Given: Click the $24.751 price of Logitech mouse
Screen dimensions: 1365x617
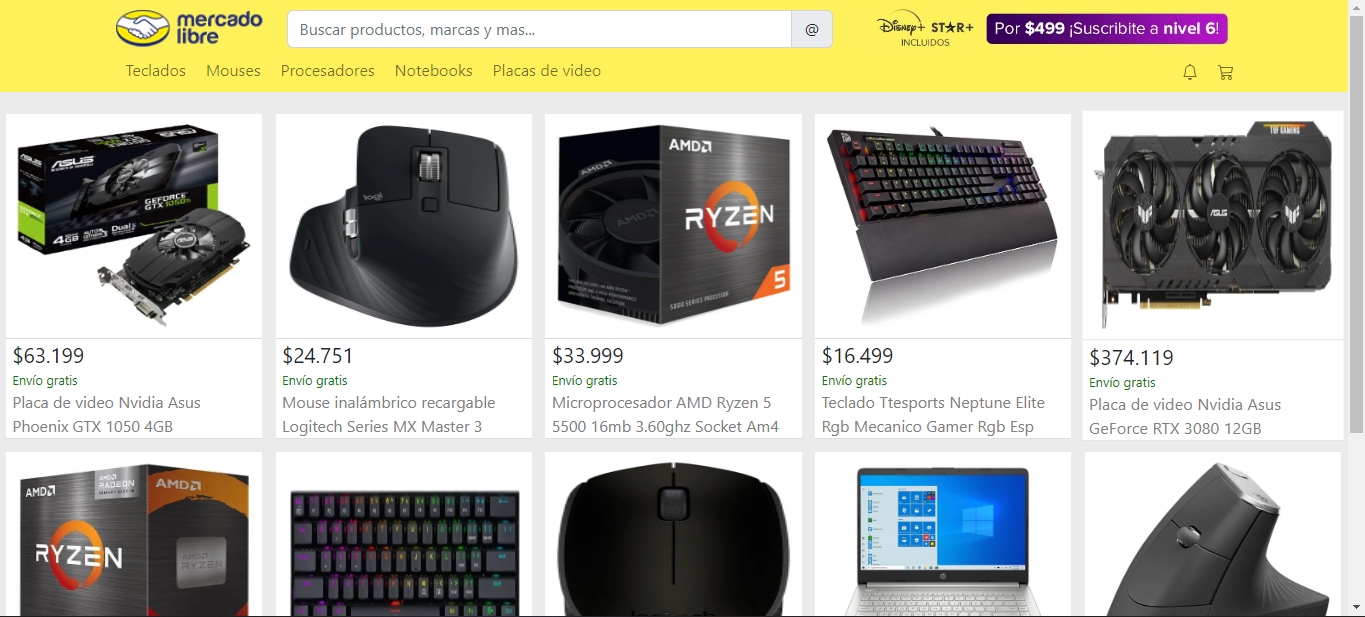Looking at the screenshot, I should tap(318, 356).
